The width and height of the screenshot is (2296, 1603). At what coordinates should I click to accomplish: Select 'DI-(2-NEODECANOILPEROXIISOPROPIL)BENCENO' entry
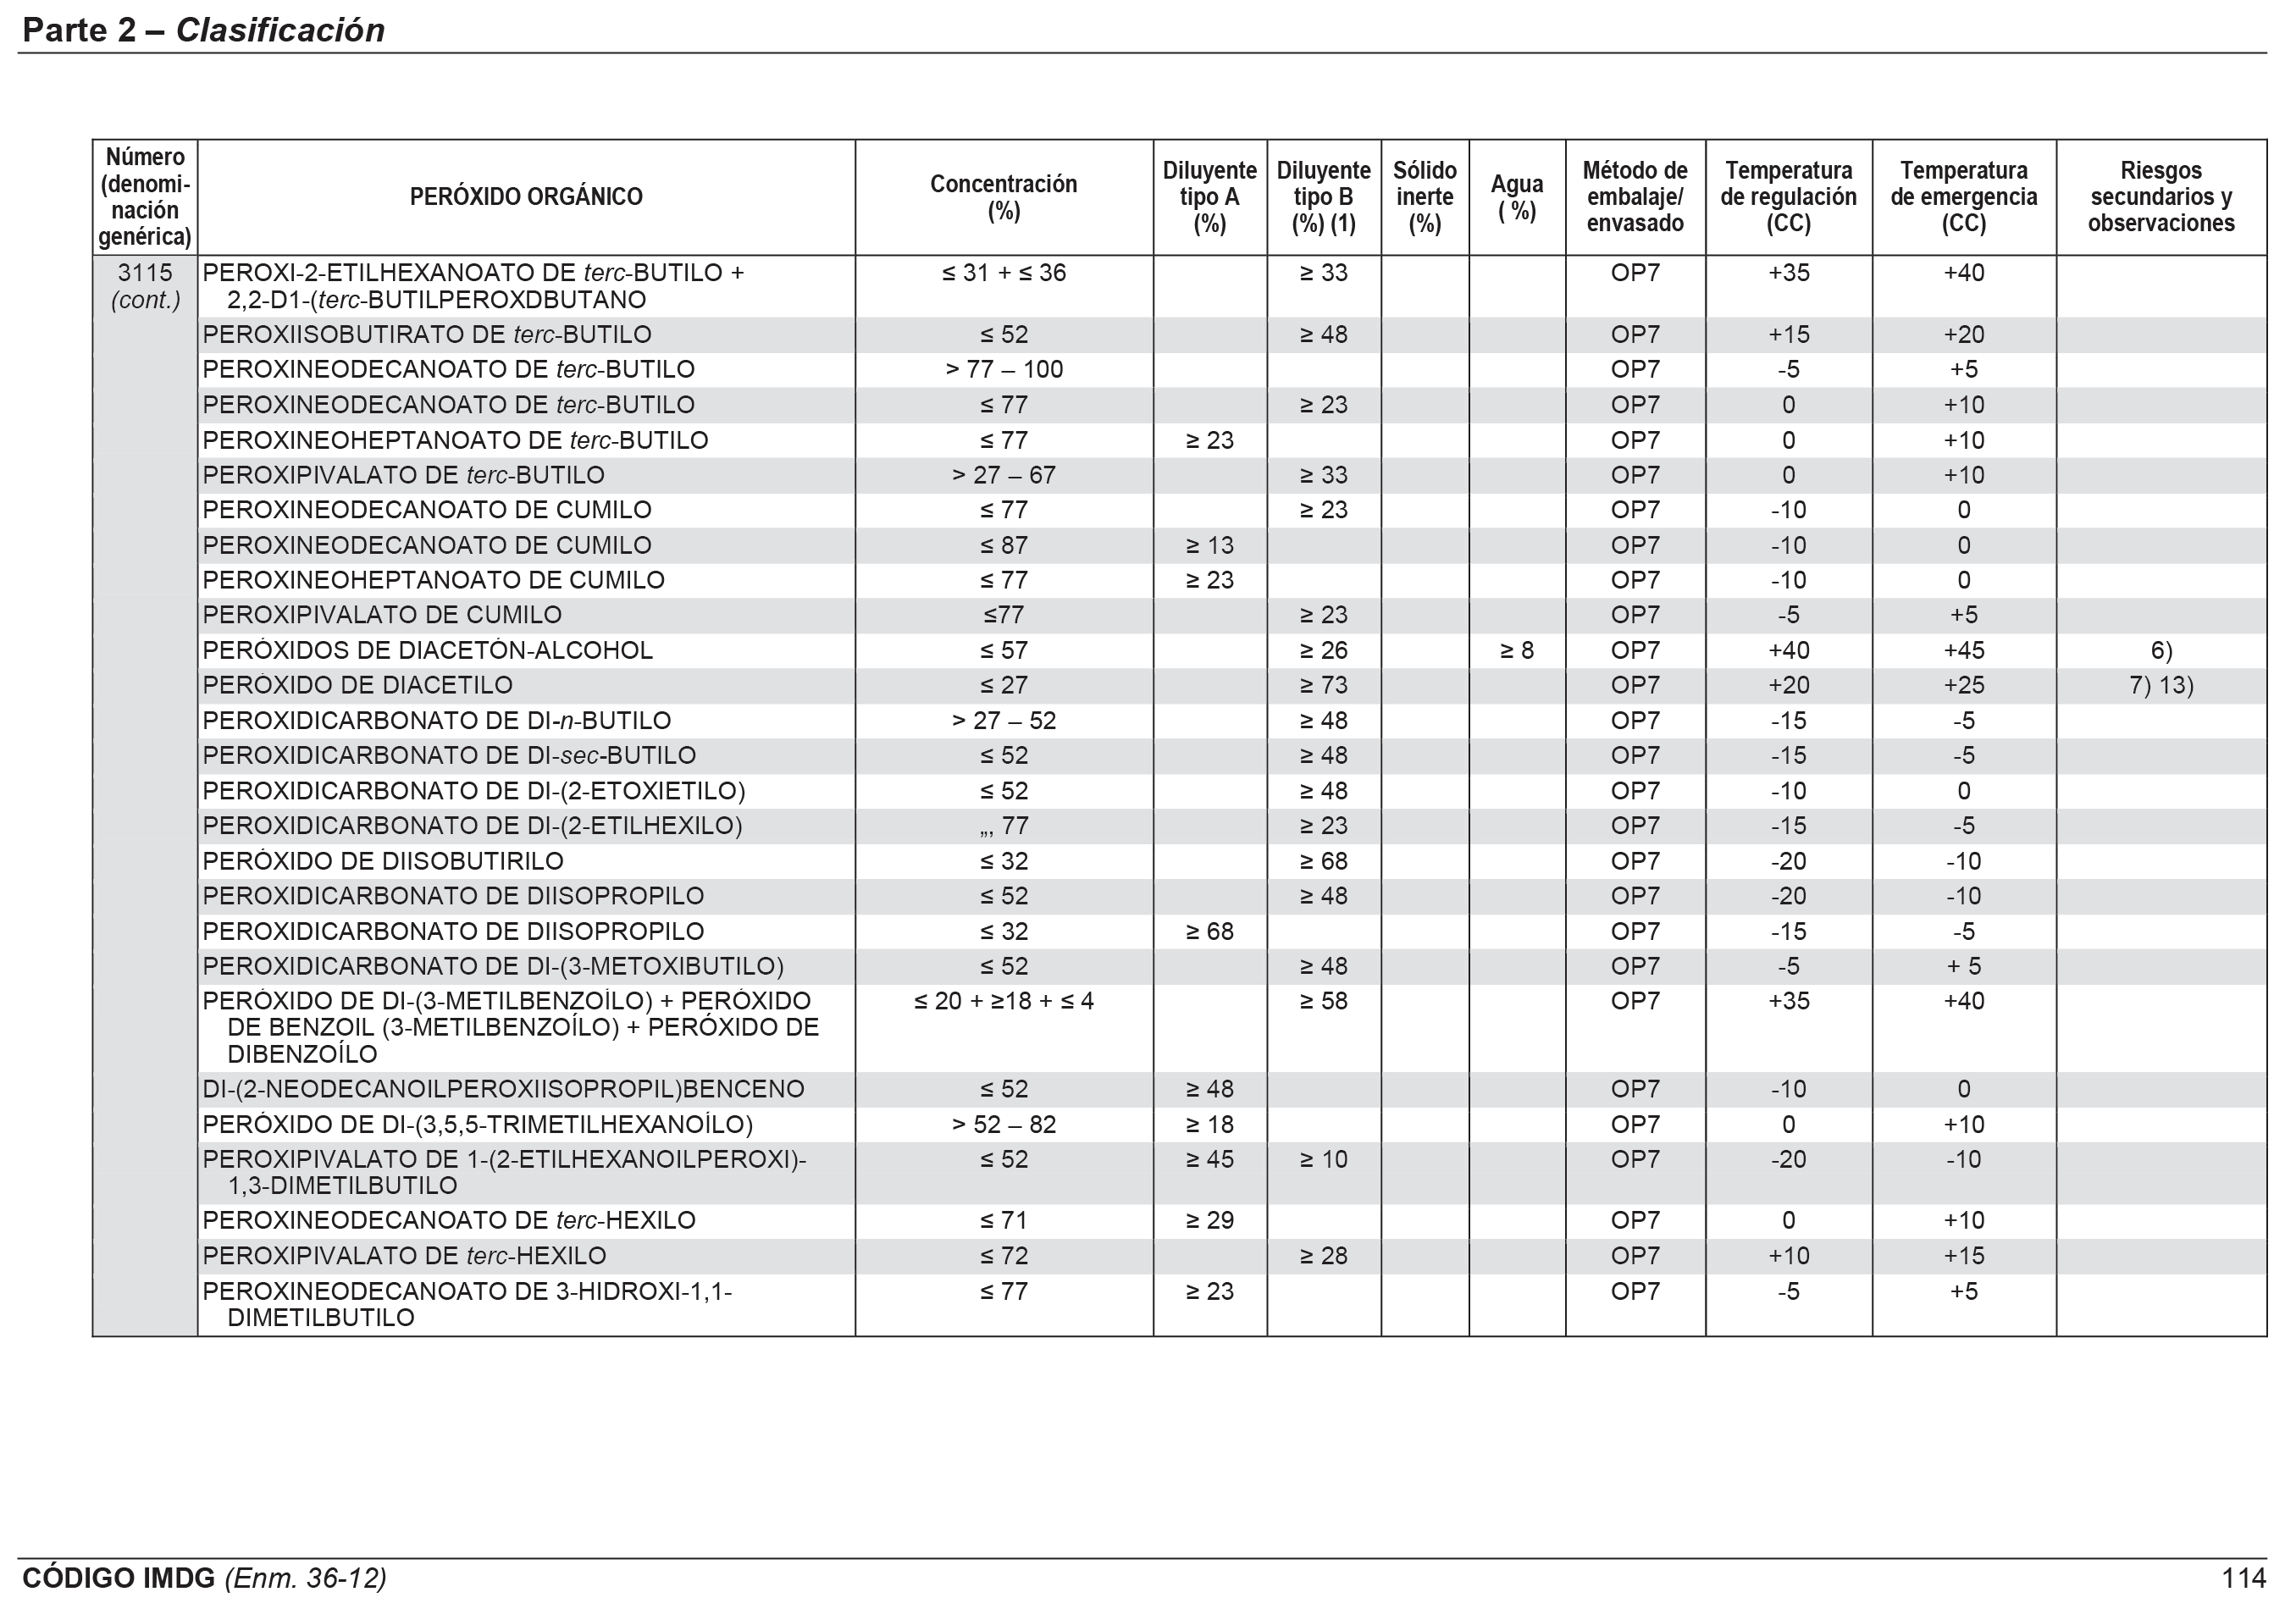(x=503, y=1089)
